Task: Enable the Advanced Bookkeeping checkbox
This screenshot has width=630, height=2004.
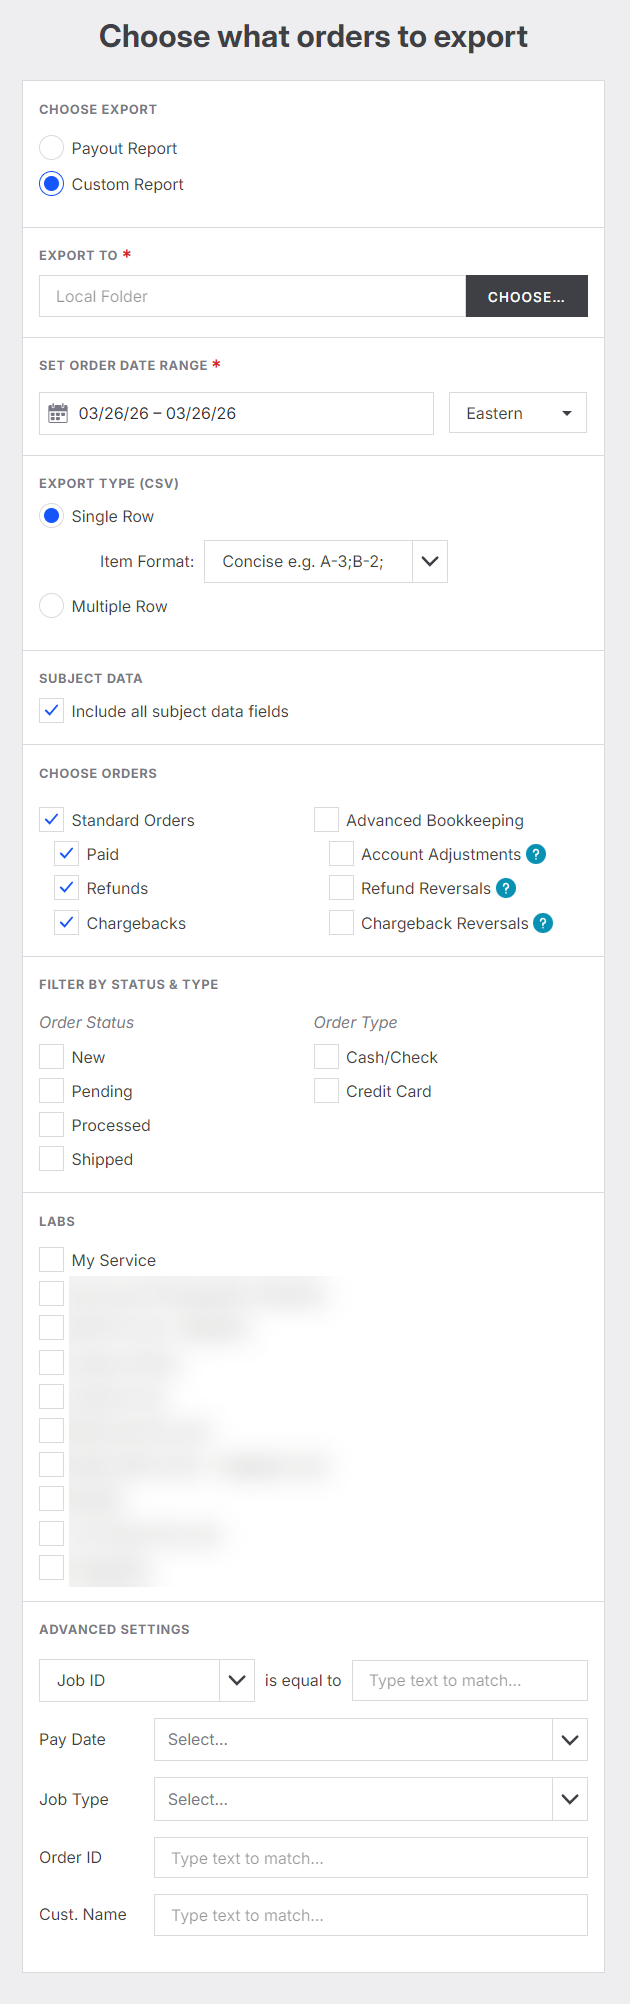Action: (326, 820)
